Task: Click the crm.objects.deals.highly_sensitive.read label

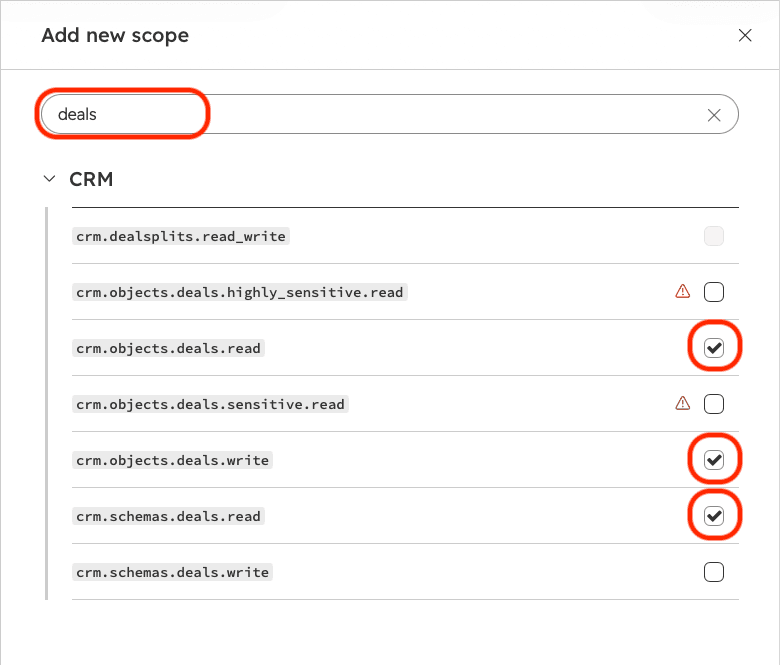Action: click(x=240, y=292)
